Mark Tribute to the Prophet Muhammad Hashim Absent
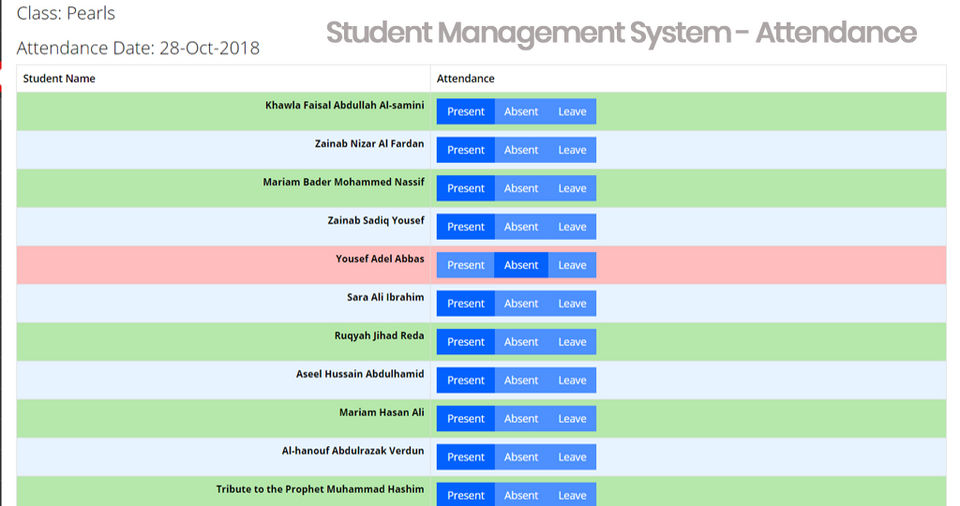The height and width of the screenshot is (506, 960). pyautogui.click(x=521, y=495)
